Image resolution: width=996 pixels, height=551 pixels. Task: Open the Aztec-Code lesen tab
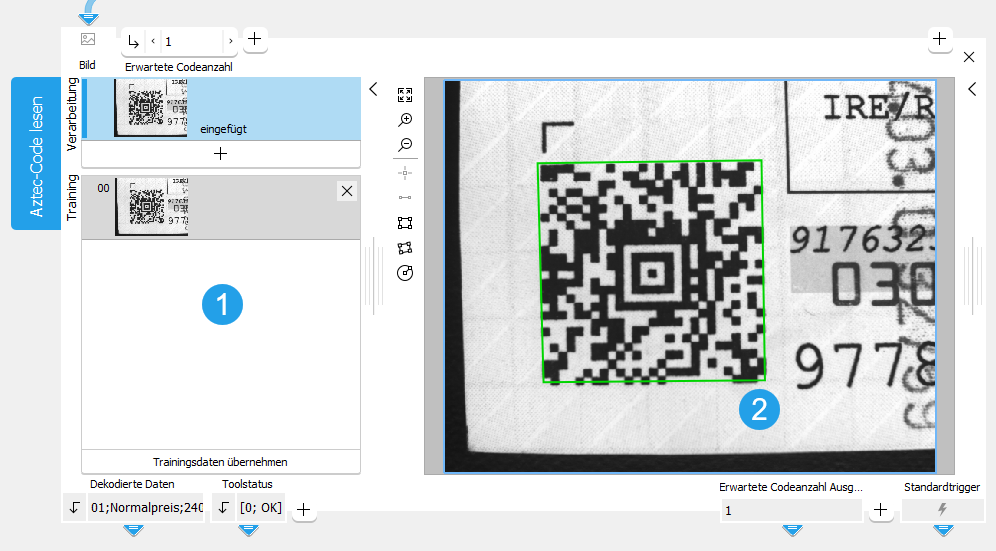(x=36, y=154)
